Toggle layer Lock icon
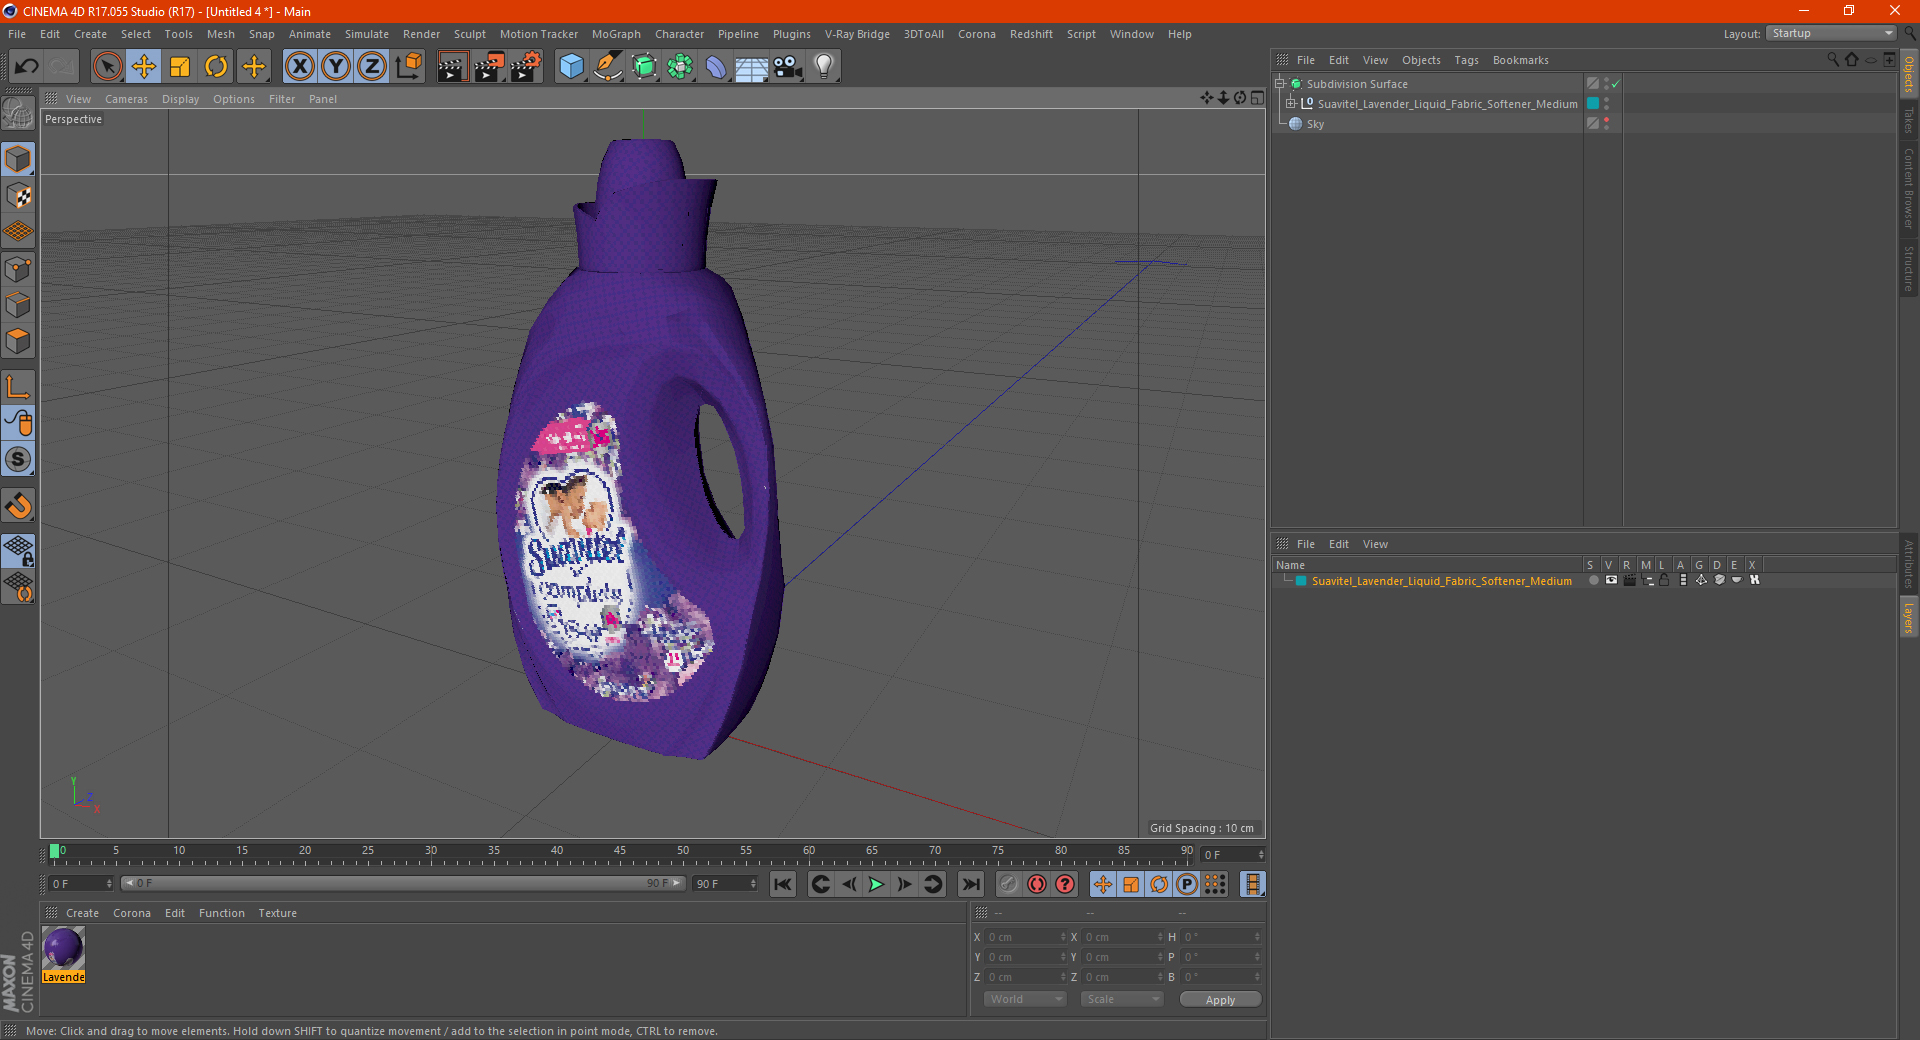Screen dimensions: 1920x1040 click(x=1664, y=580)
